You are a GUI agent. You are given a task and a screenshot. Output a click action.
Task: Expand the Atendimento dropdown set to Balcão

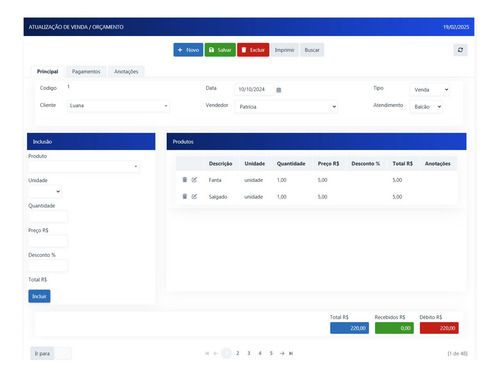(x=426, y=107)
